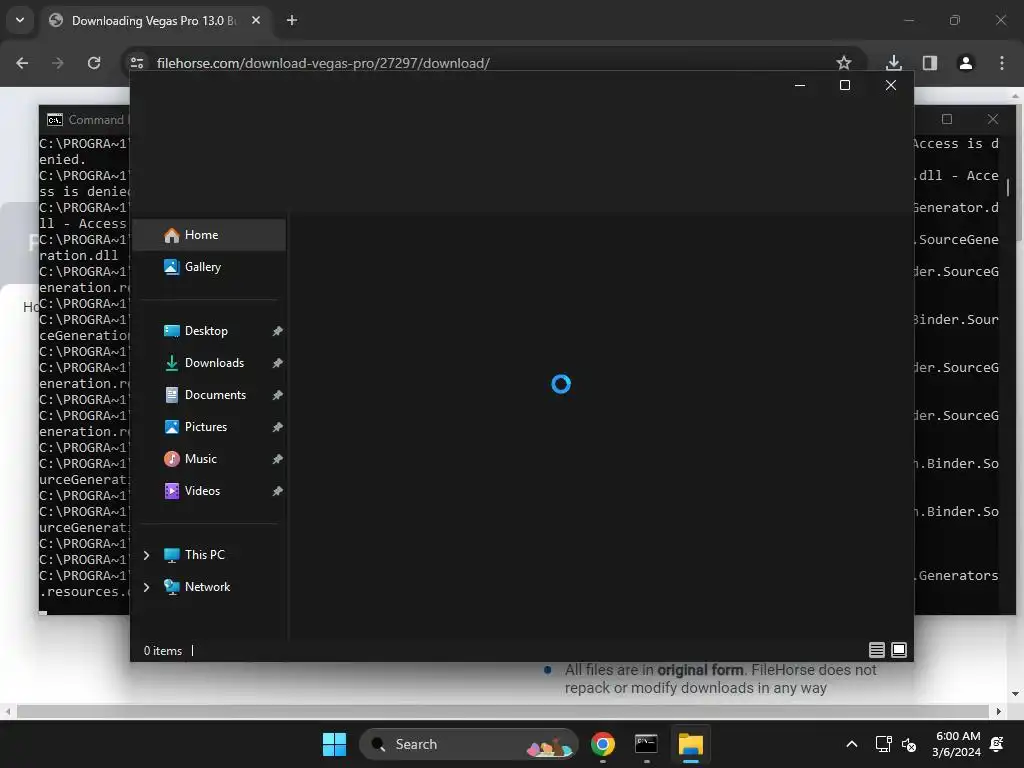Open File Explorer from the taskbar
The height and width of the screenshot is (768, 1024).
click(690, 744)
